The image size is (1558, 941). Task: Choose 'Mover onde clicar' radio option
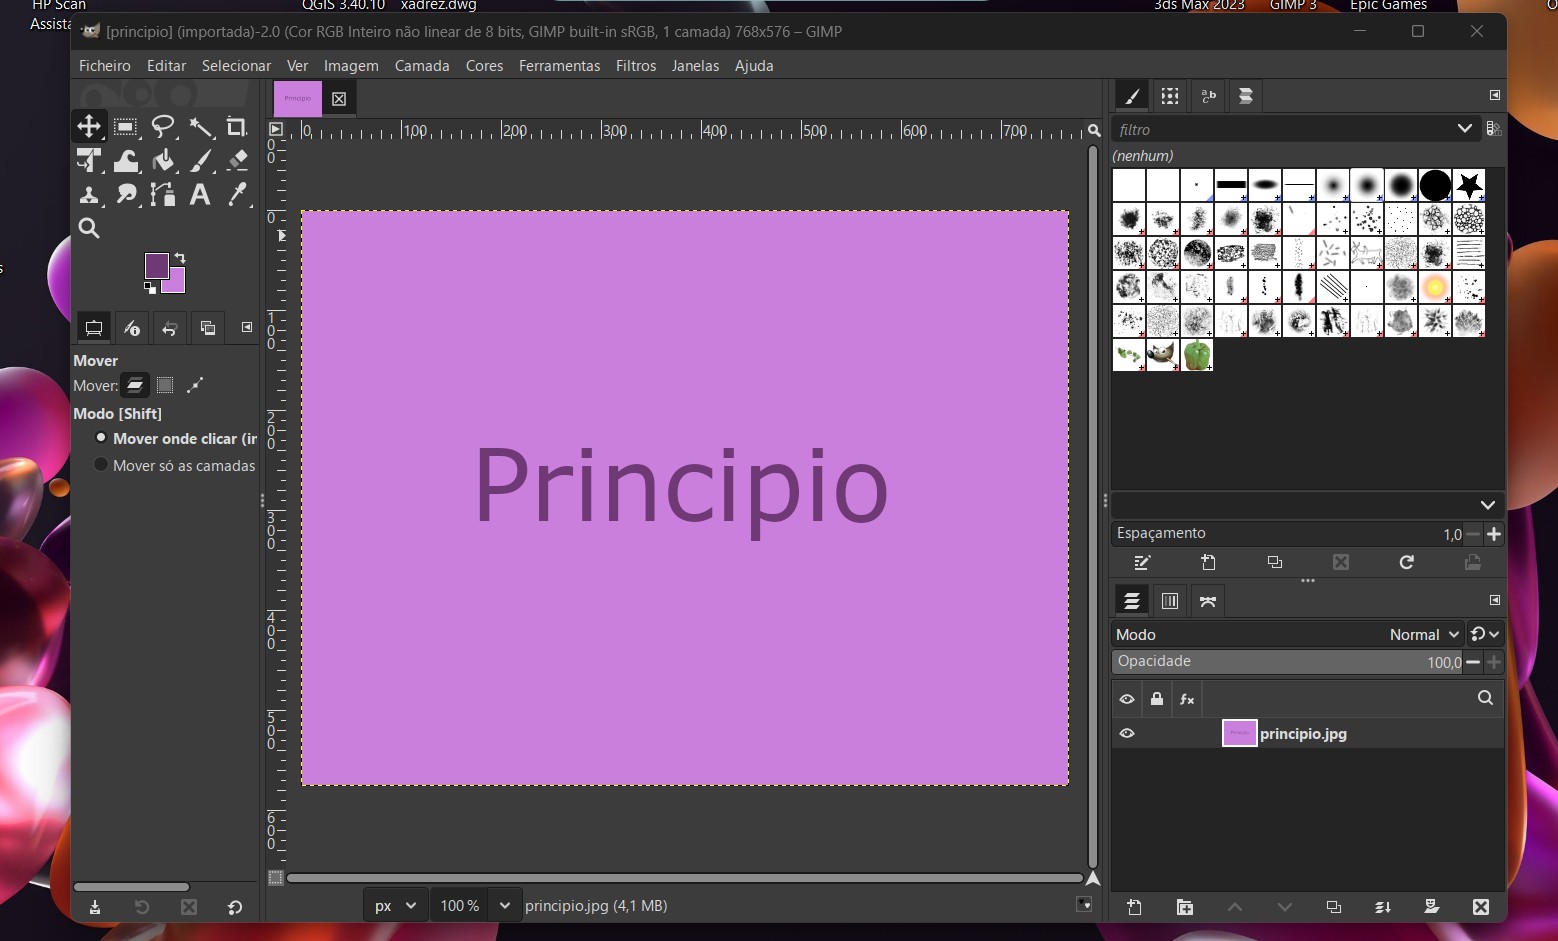101,438
